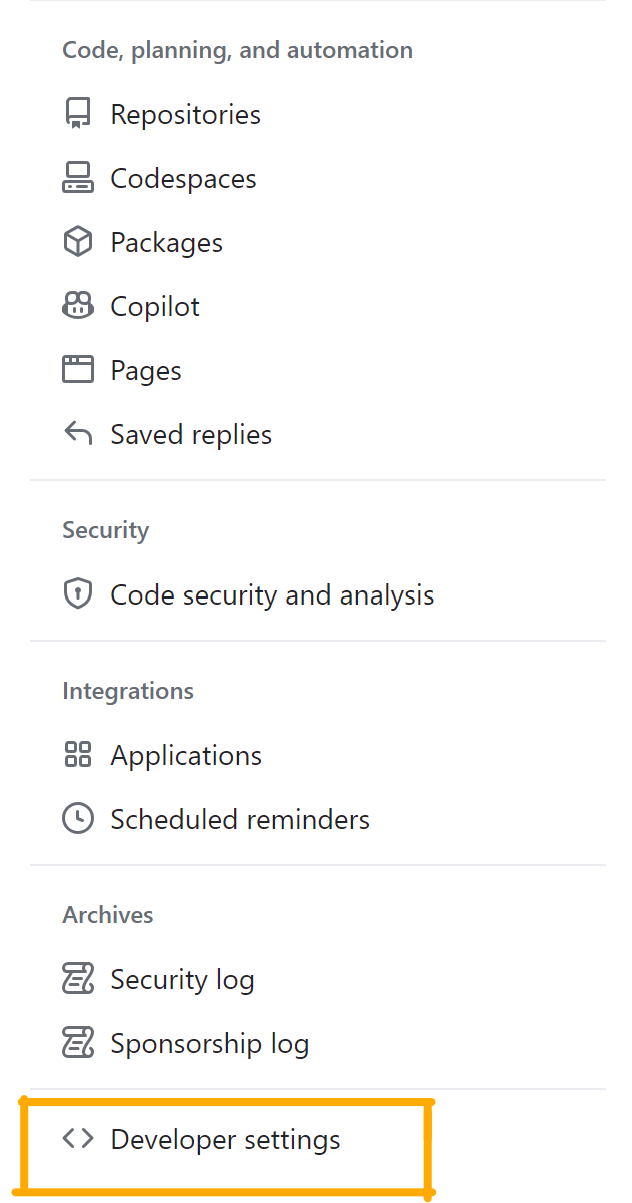The image size is (632, 1203).
Task: Click the Pages browser window icon
Action: coord(78,370)
